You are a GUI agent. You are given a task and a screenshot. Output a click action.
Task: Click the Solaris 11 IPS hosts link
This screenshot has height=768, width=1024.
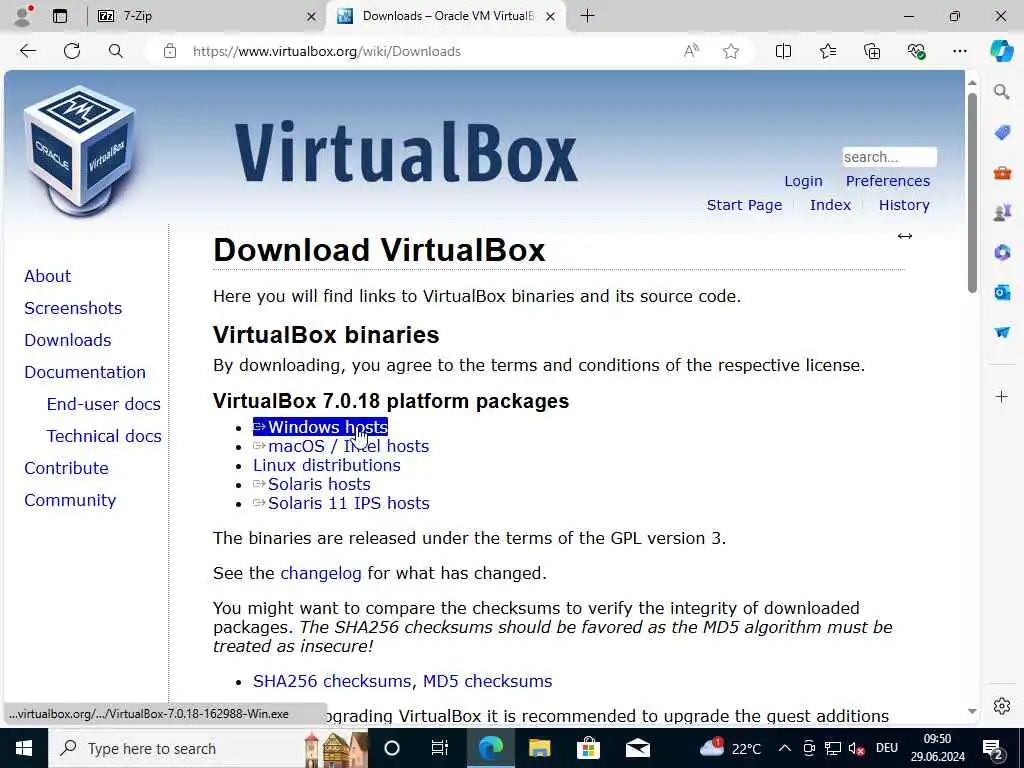coord(341,503)
